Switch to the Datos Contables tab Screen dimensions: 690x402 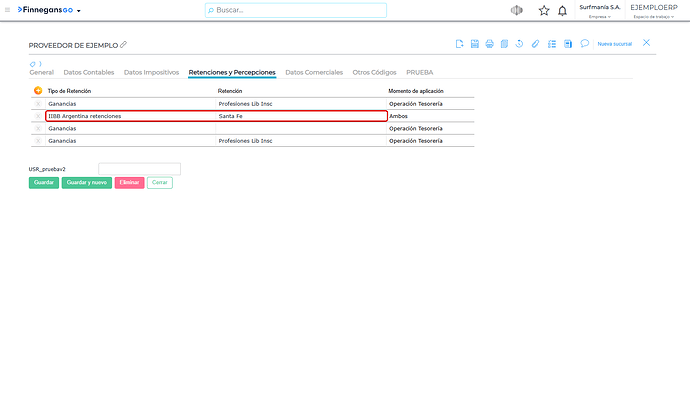(x=88, y=72)
